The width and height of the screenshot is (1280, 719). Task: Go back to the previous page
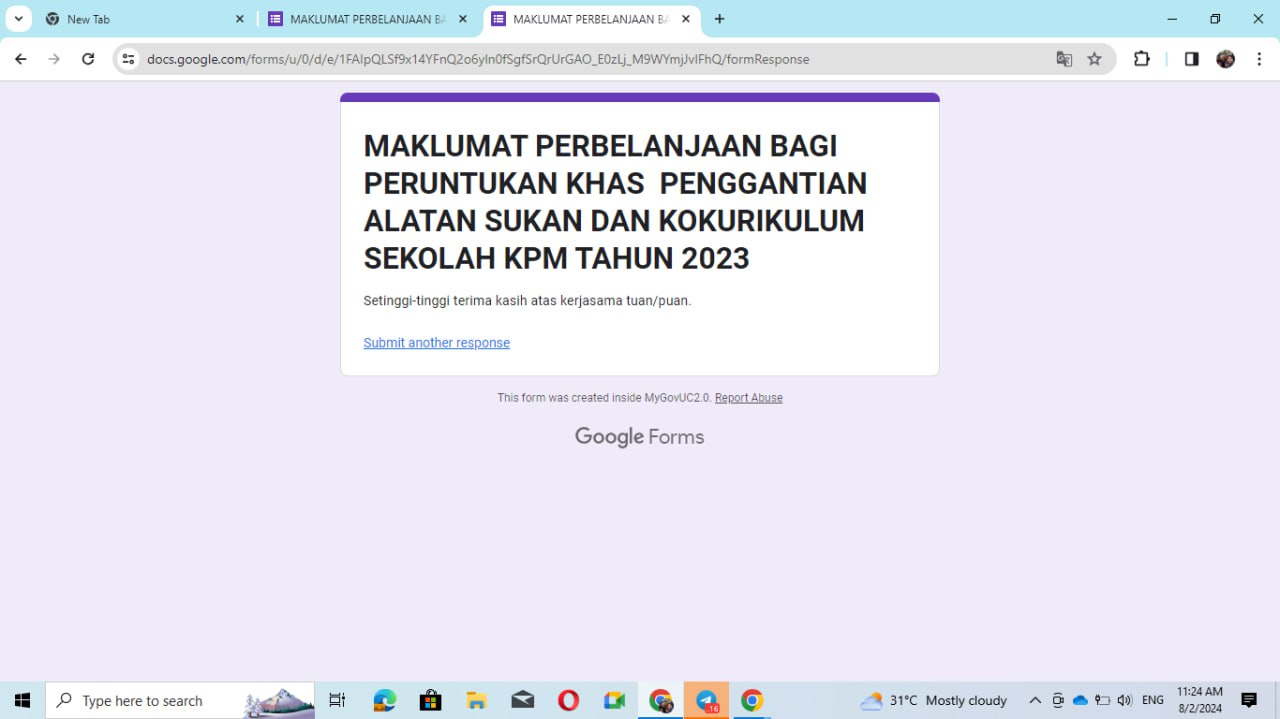coord(21,59)
